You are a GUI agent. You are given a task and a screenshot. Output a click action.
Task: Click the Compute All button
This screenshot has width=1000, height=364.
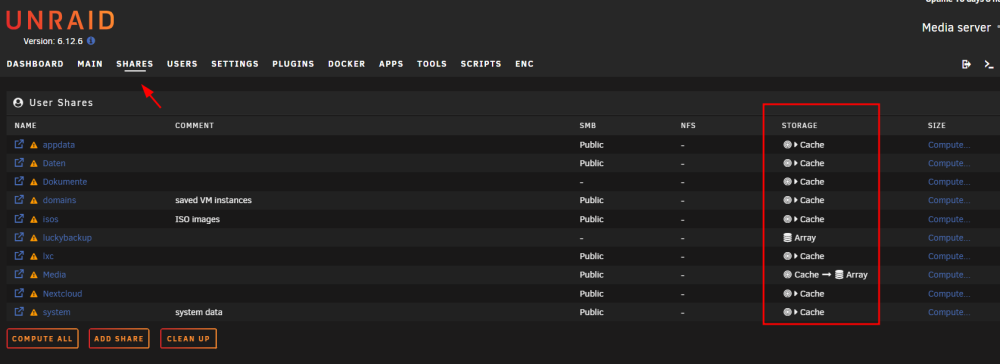click(x=43, y=339)
